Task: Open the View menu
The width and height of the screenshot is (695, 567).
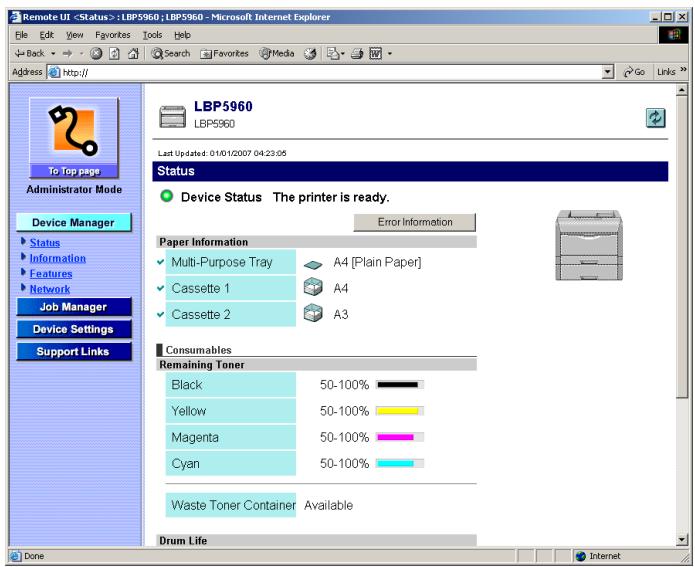Action: point(74,35)
